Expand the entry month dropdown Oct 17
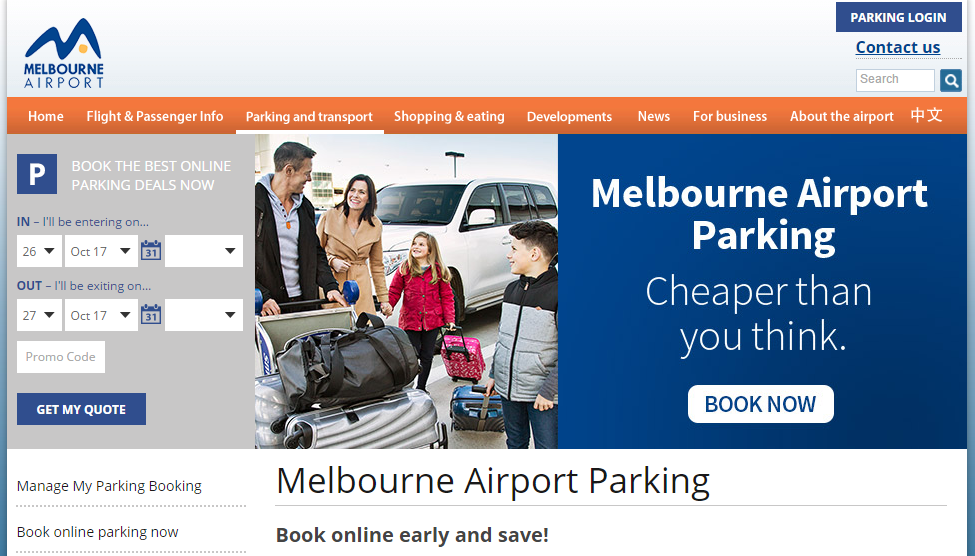This screenshot has width=975, height=556. click(x=101, y=251)
